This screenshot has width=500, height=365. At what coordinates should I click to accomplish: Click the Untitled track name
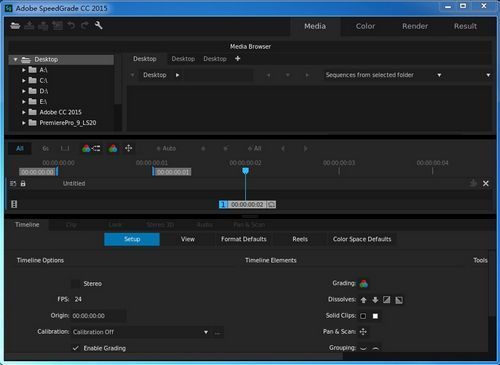74,183
